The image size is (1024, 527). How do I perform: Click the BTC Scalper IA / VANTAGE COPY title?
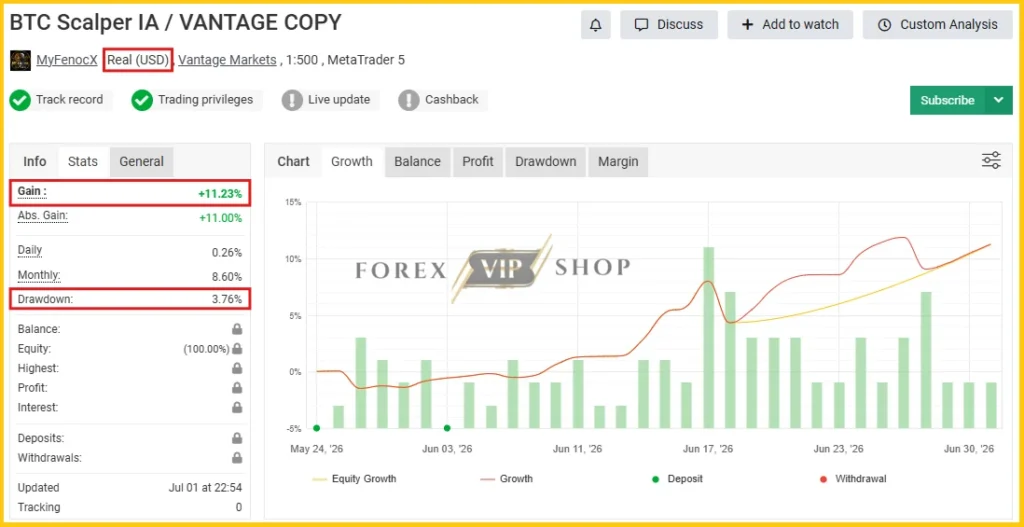pos(175,23)
